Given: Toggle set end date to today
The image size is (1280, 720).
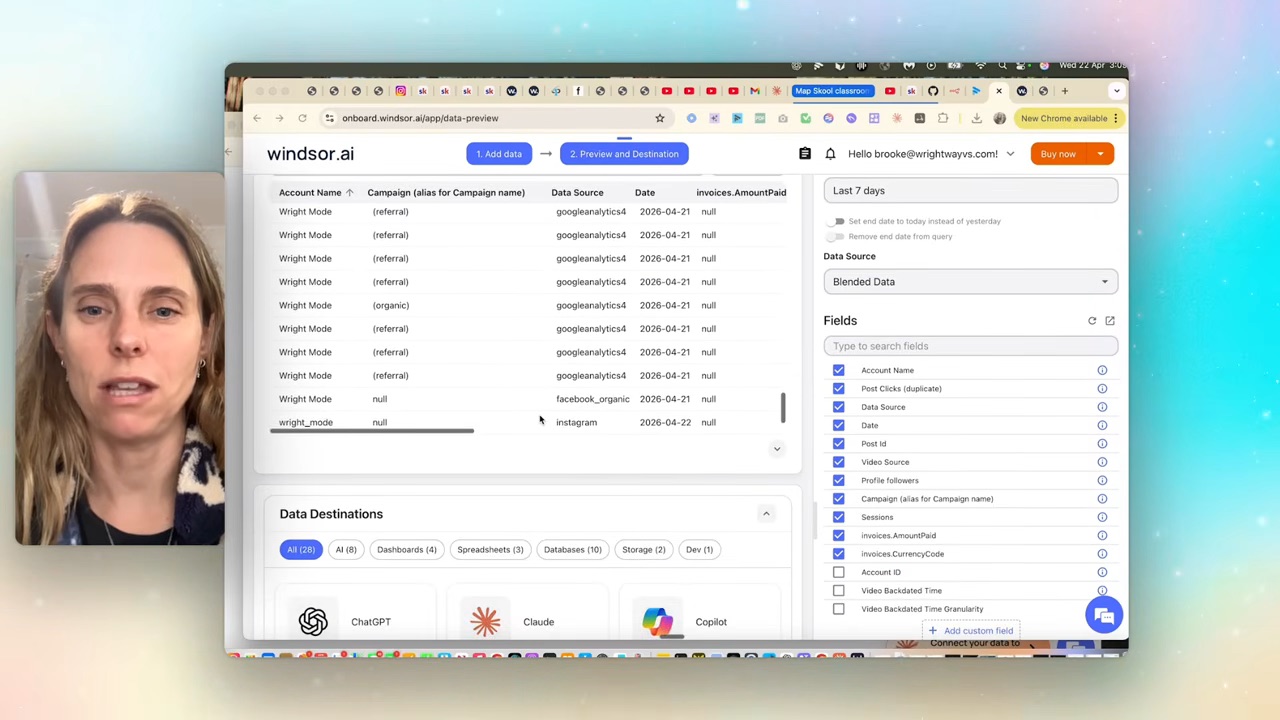Looking at the screenshot, I should tap(836, 221).
